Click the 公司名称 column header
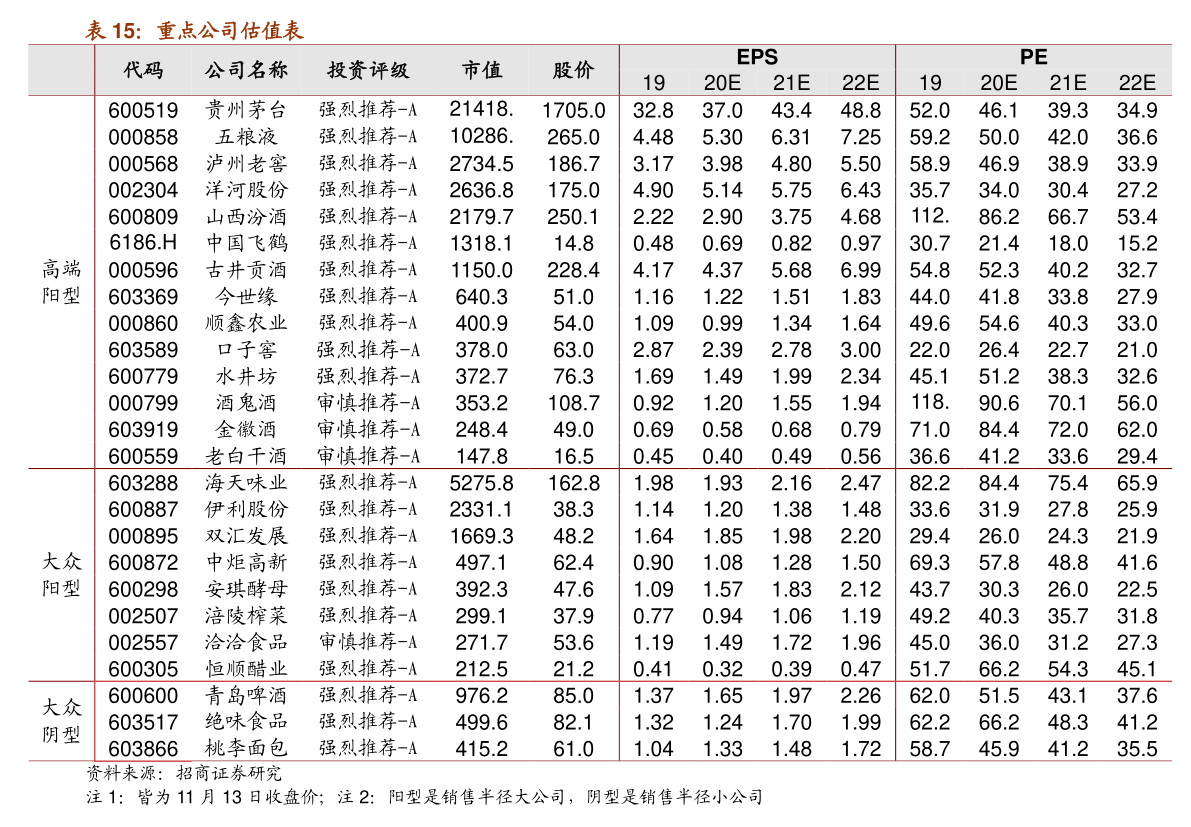Screen dimensions: 1191x827 246,70
